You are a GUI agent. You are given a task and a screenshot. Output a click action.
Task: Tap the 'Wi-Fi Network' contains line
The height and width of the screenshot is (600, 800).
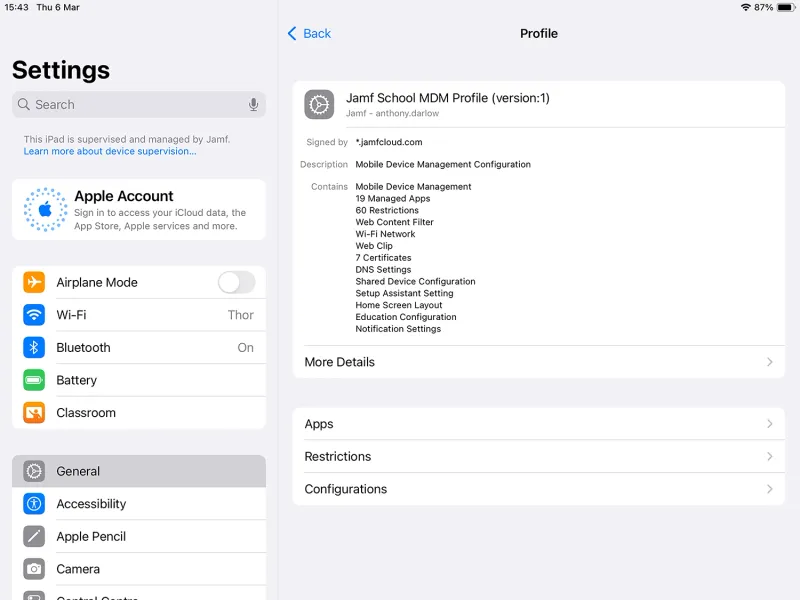pyautogui.click(x=385, y=234)
